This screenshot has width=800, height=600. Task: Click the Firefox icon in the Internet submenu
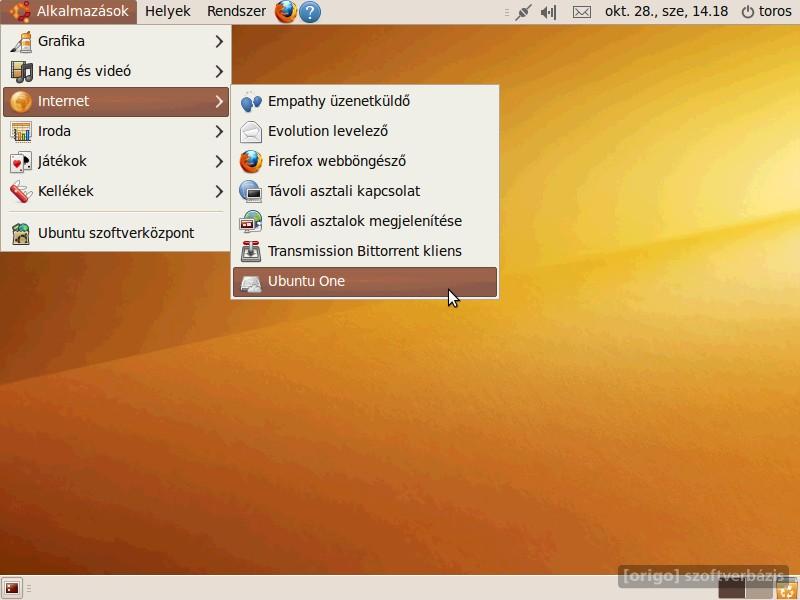(251, 162)
